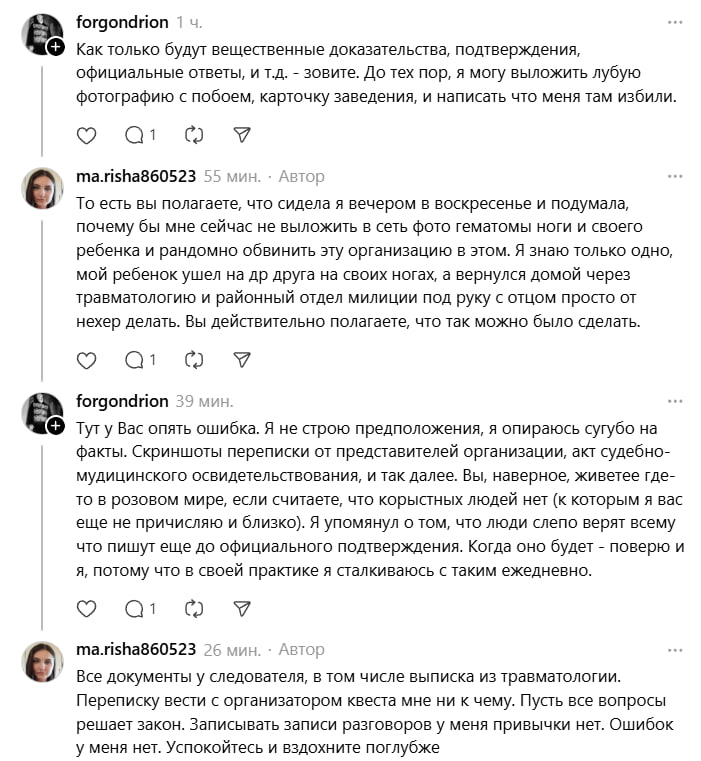701x761 pixels.
Task: Repost ma.risha860523's 55 min. comment
Action: (194, 359)
